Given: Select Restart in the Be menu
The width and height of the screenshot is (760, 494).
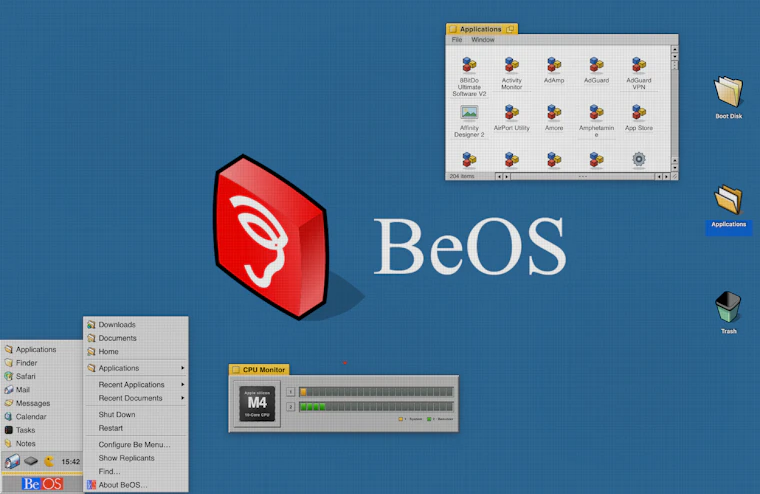Looking at the screenshot, I should click(136, 428).
